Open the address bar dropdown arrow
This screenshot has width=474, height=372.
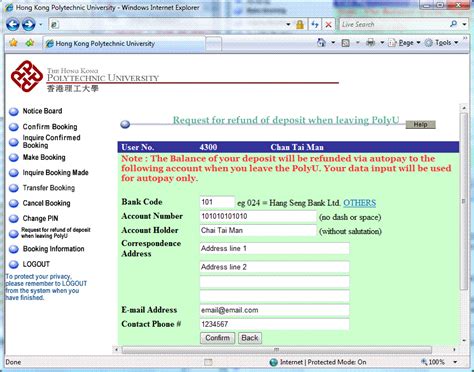click(x=288, y=24)
